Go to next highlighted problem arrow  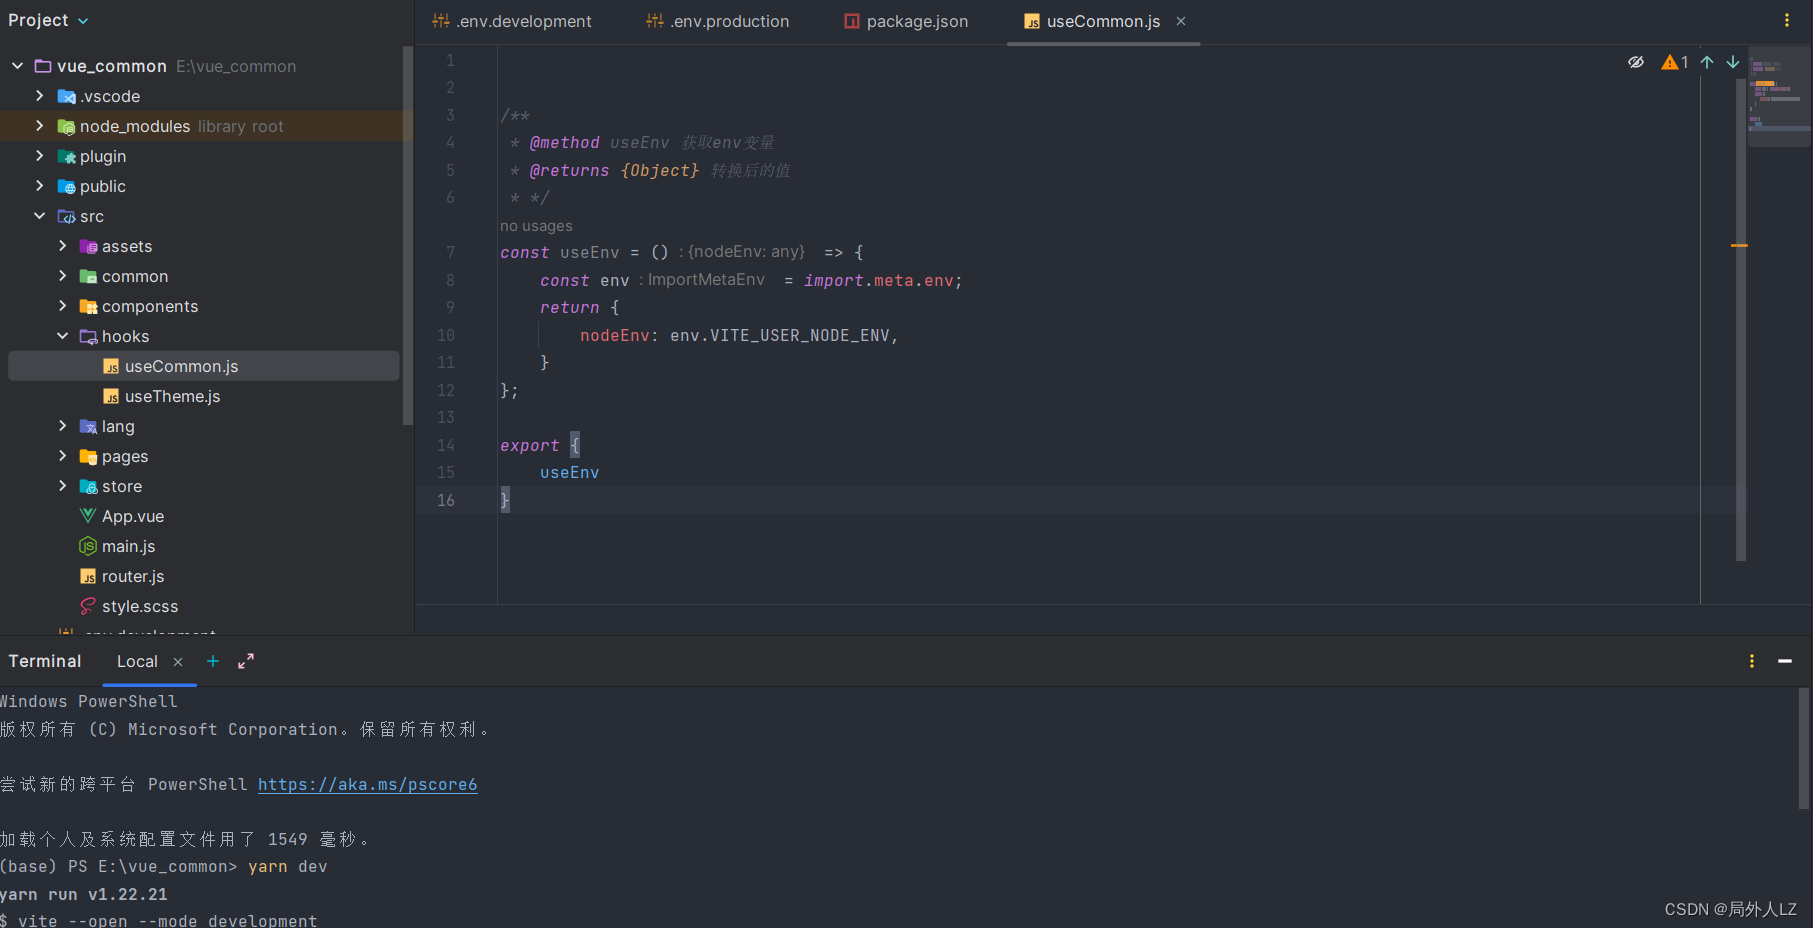tap(1733, 62)
